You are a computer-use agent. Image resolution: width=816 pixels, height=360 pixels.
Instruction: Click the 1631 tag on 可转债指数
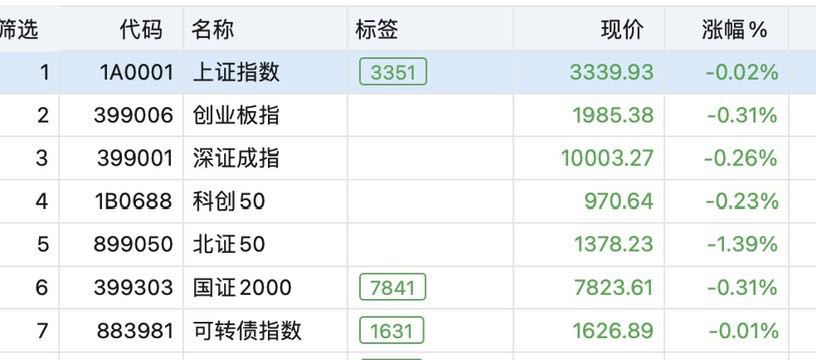pyautogui.click(x=392, y=330)
